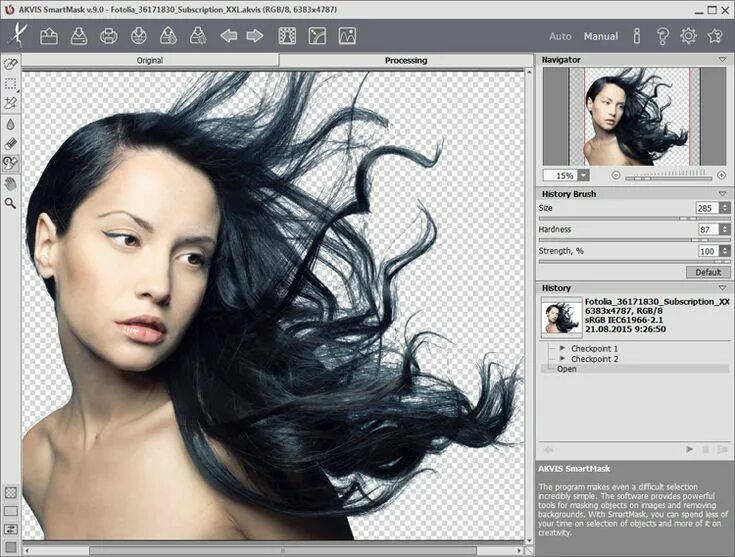Switch to Auto mode
The image size is (735, 557).
tap(560, 37)
